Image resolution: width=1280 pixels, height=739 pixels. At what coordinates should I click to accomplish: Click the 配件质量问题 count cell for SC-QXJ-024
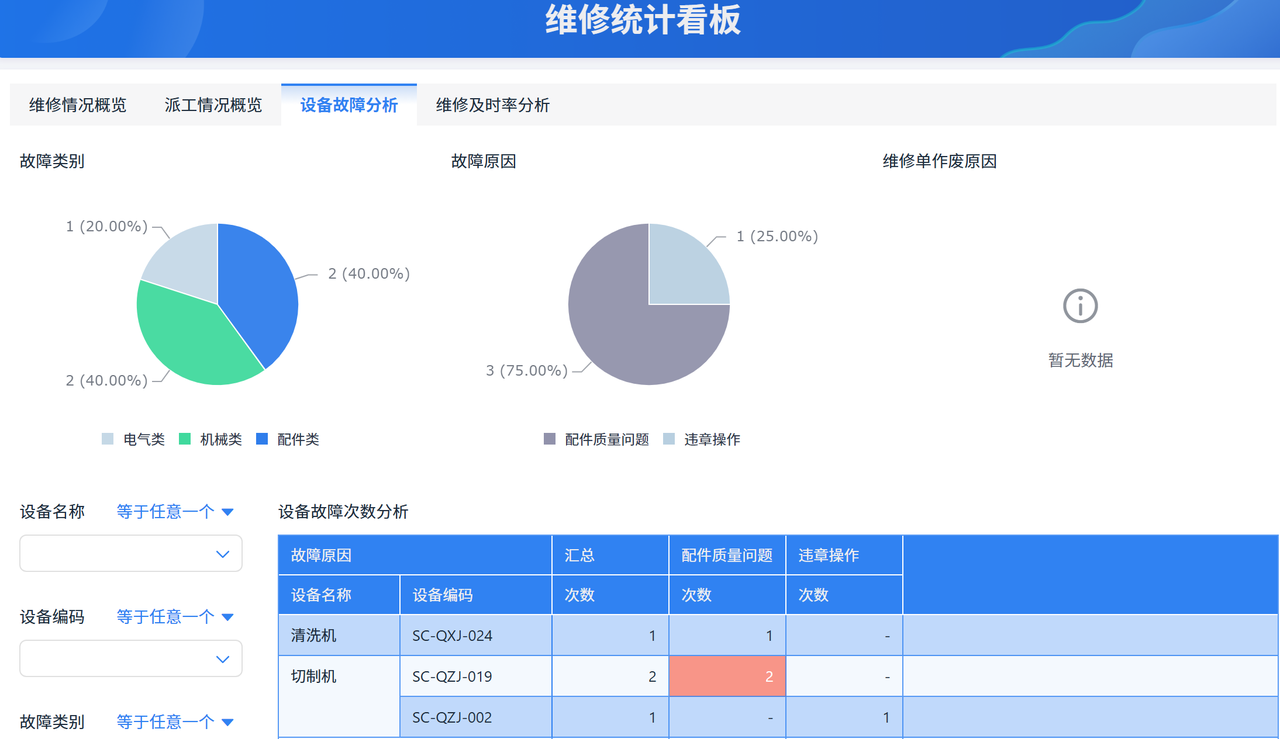coord(727,636)
